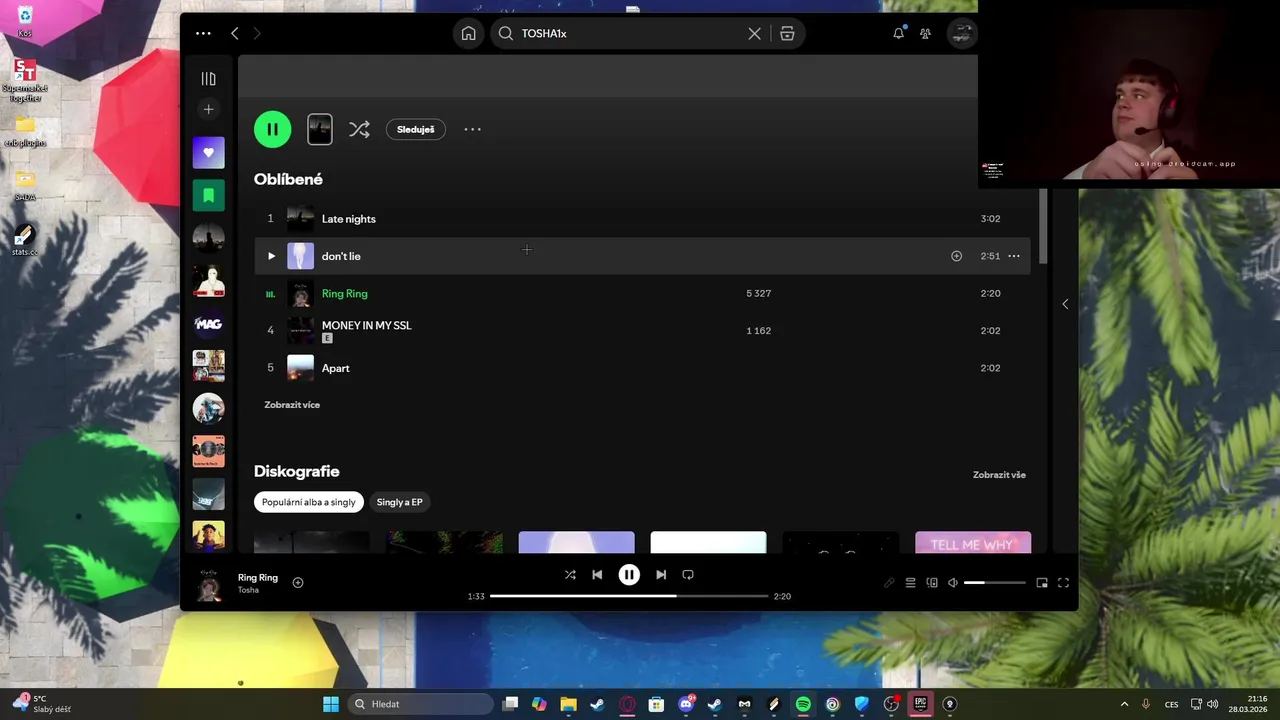Image resolution: width=1280 pixels, height=720 pixels.
Task: Open the notifications bell
Action: tap(898, 33)
